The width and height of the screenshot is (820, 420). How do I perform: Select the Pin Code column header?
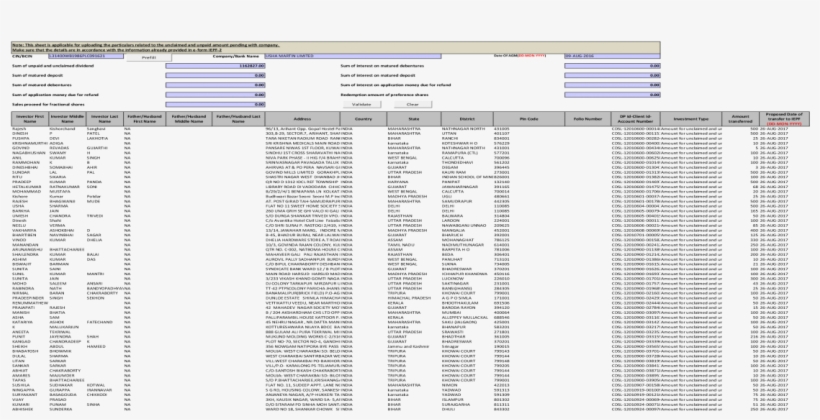(x=529, y=119)
